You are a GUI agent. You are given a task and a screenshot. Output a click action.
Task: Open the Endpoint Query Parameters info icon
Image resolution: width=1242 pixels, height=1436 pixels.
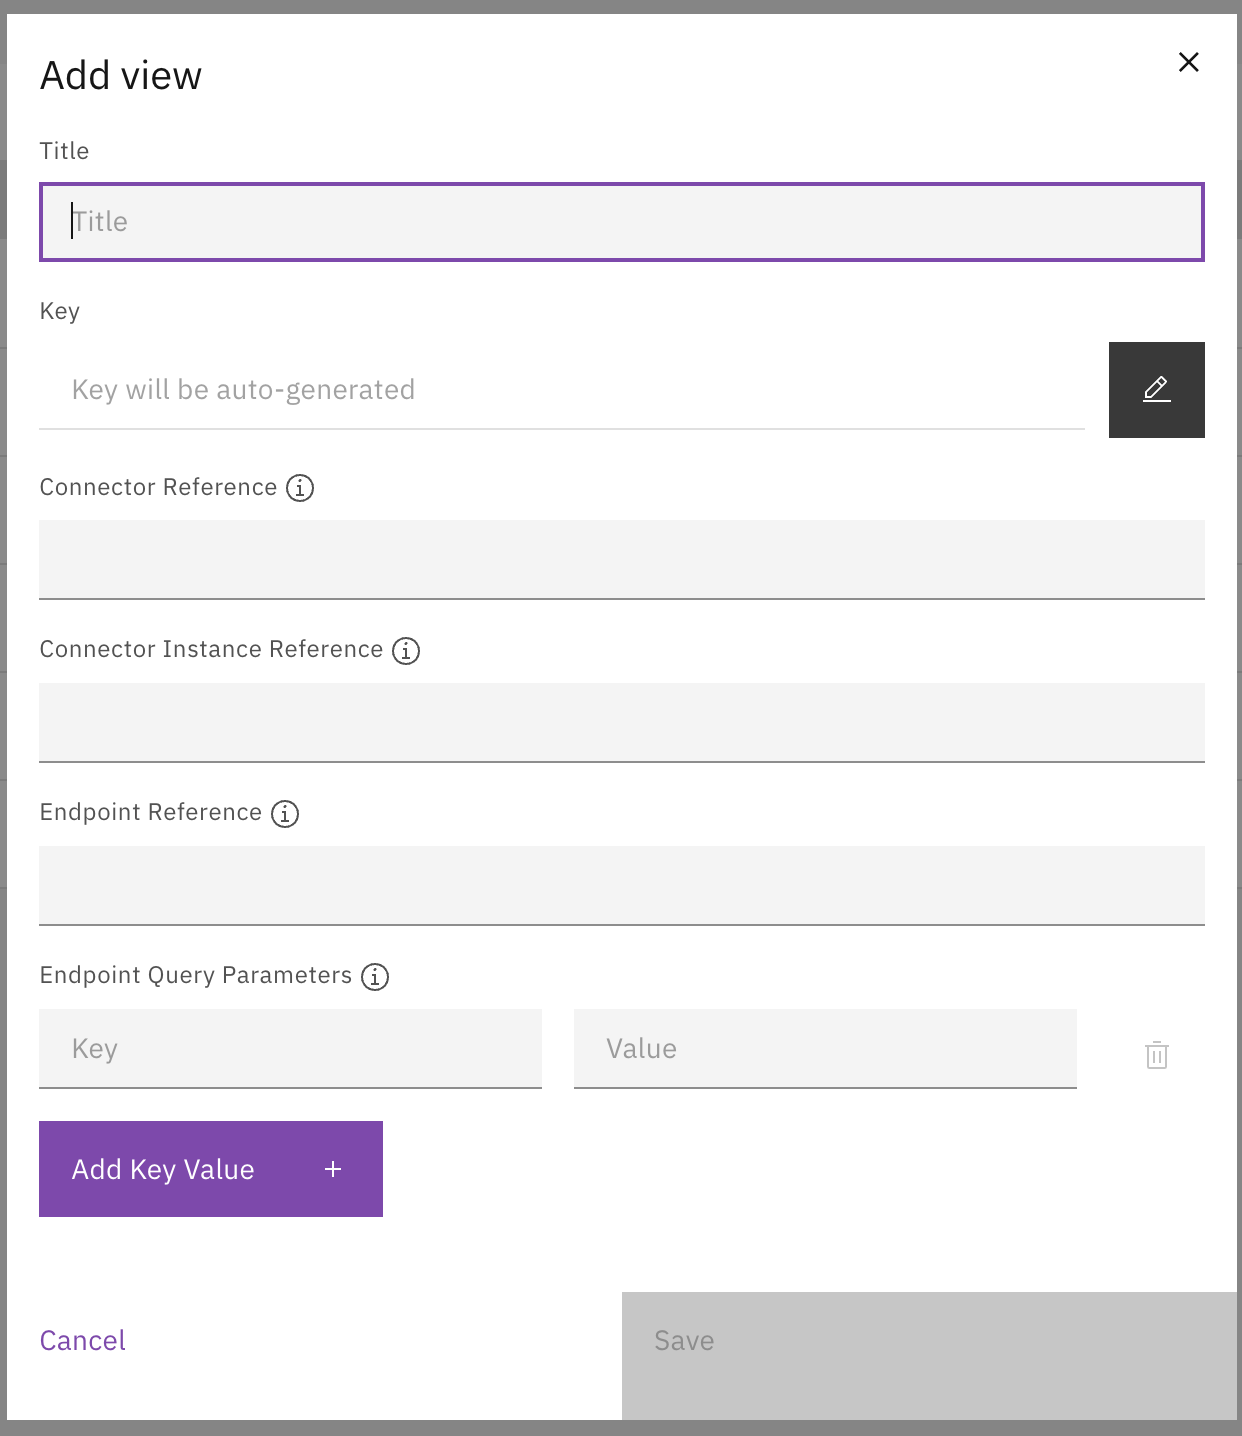pos(374,977)
